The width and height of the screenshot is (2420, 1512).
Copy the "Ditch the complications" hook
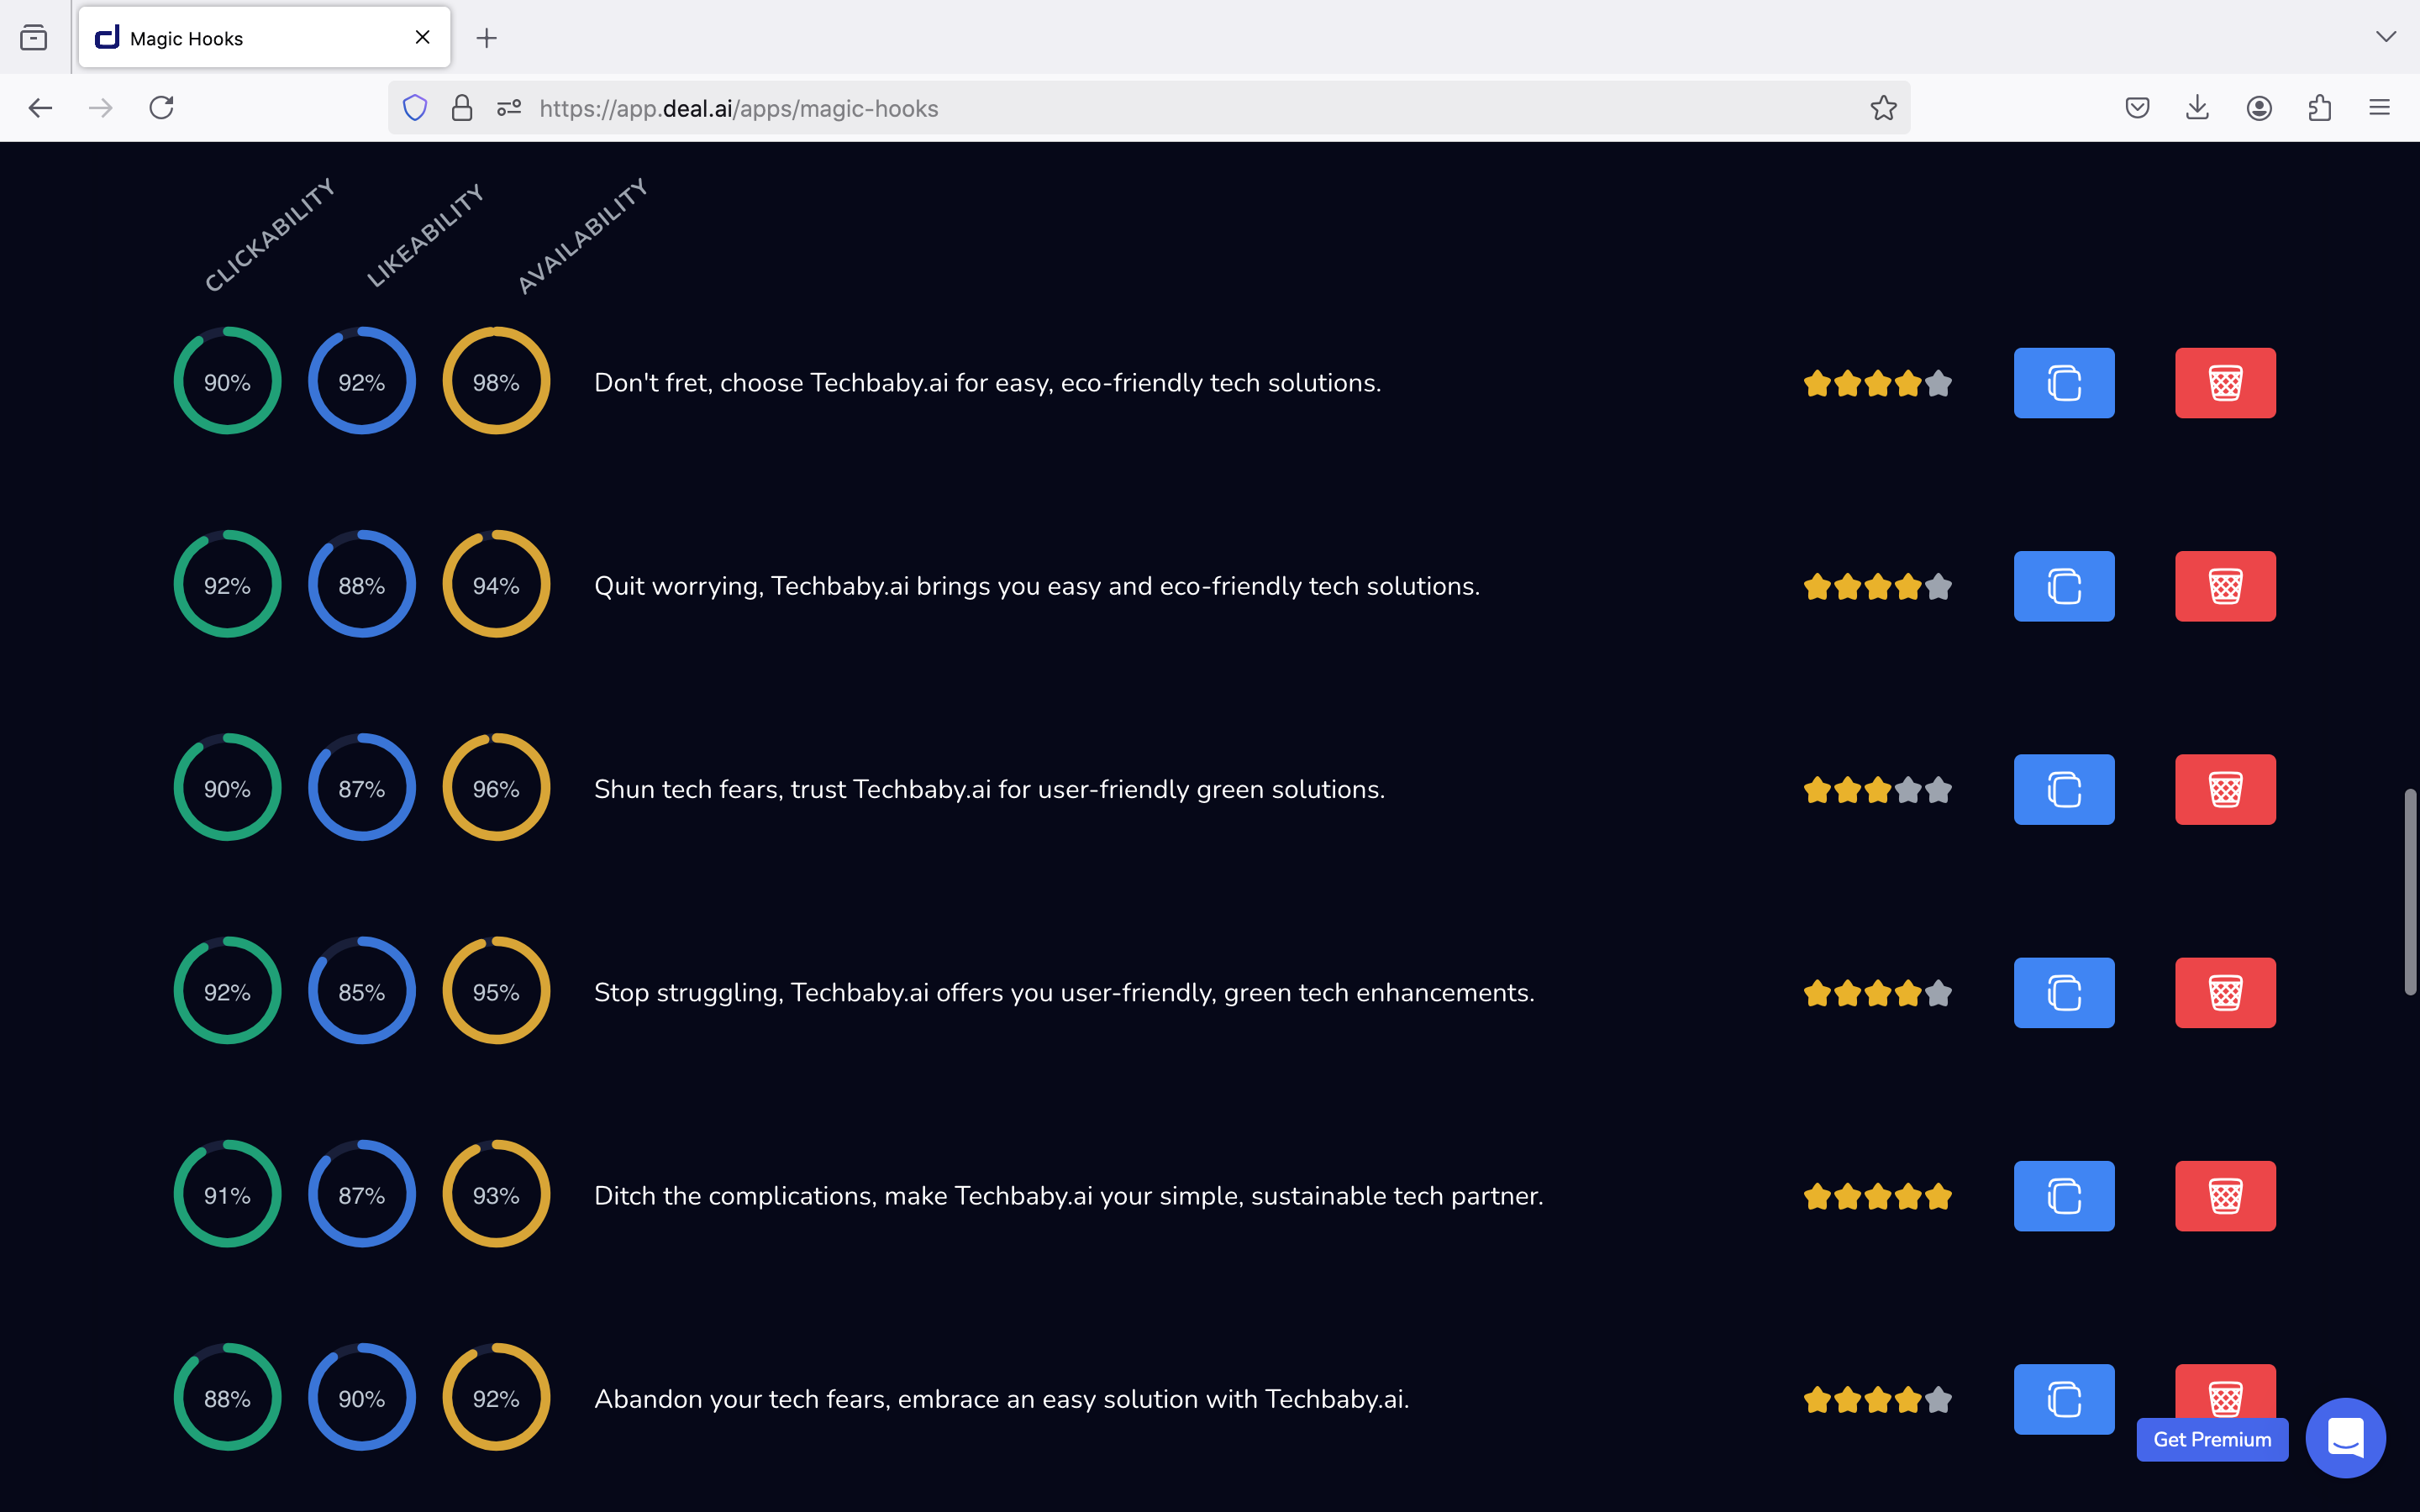point(2063,1195)
